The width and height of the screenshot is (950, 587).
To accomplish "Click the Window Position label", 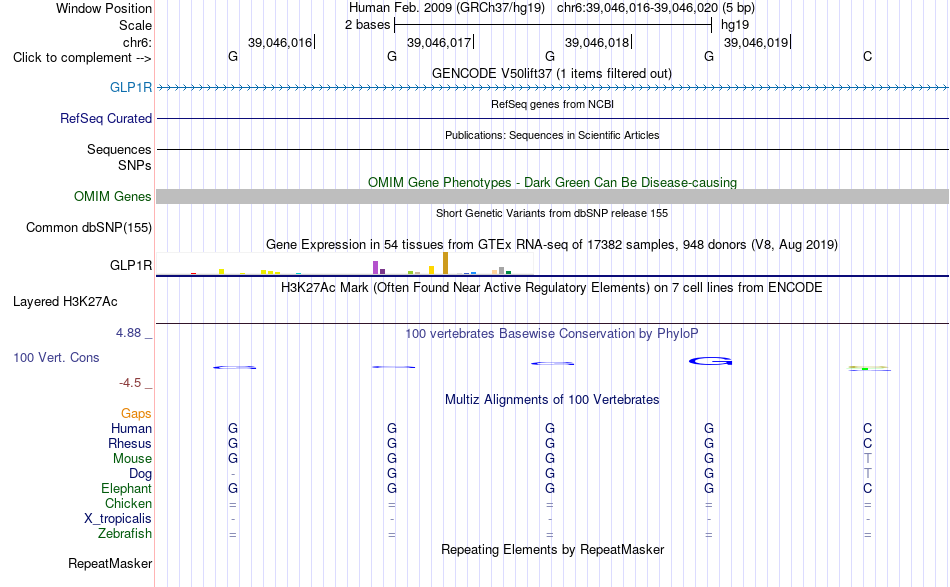I will coord(104,8).
